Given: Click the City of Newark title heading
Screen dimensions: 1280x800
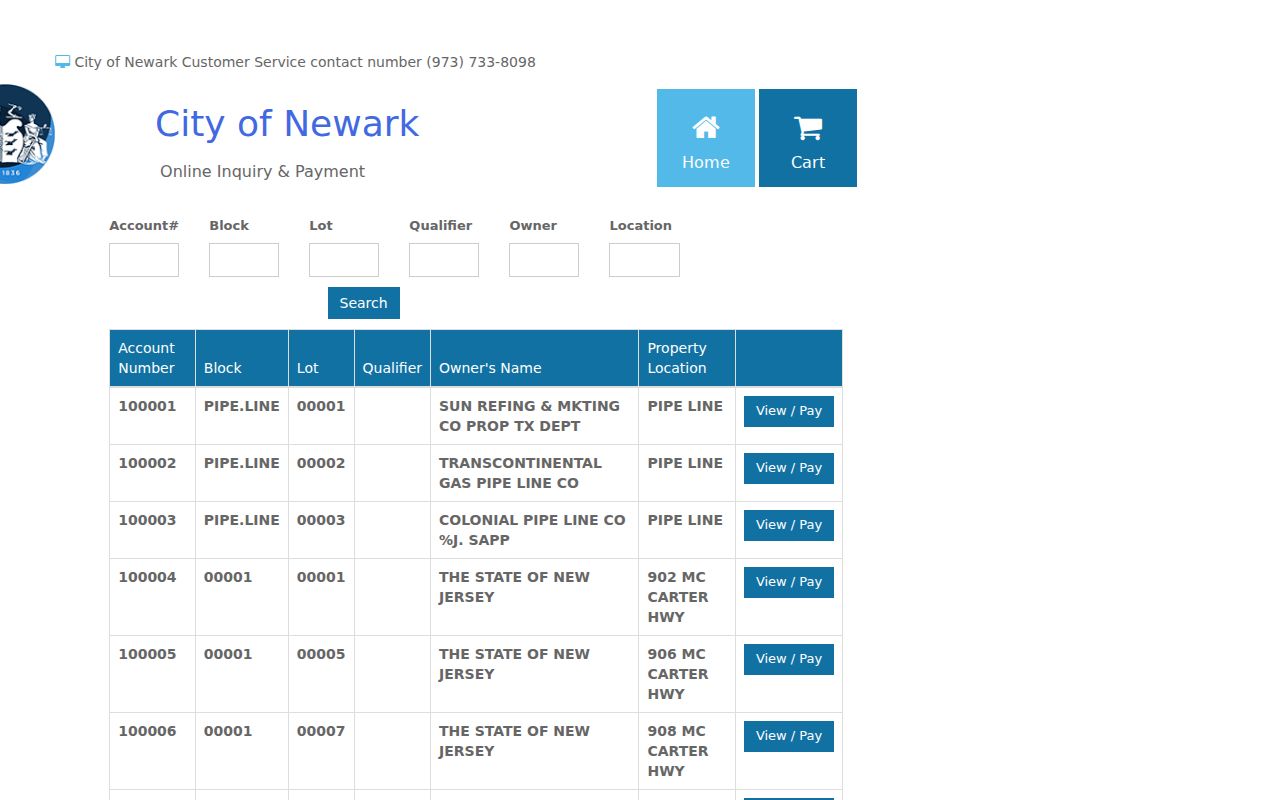Looking at the screenshot, I should (x=287, y=124).
